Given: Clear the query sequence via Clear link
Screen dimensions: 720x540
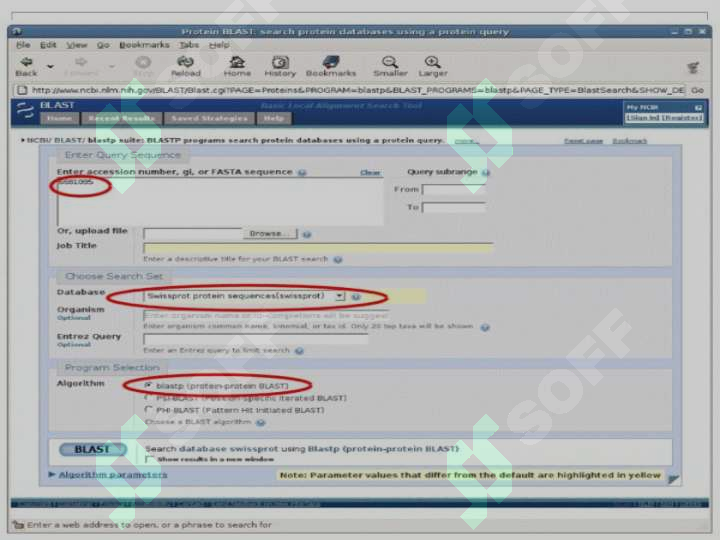Looking at the screenshot, I should [370, 173].
